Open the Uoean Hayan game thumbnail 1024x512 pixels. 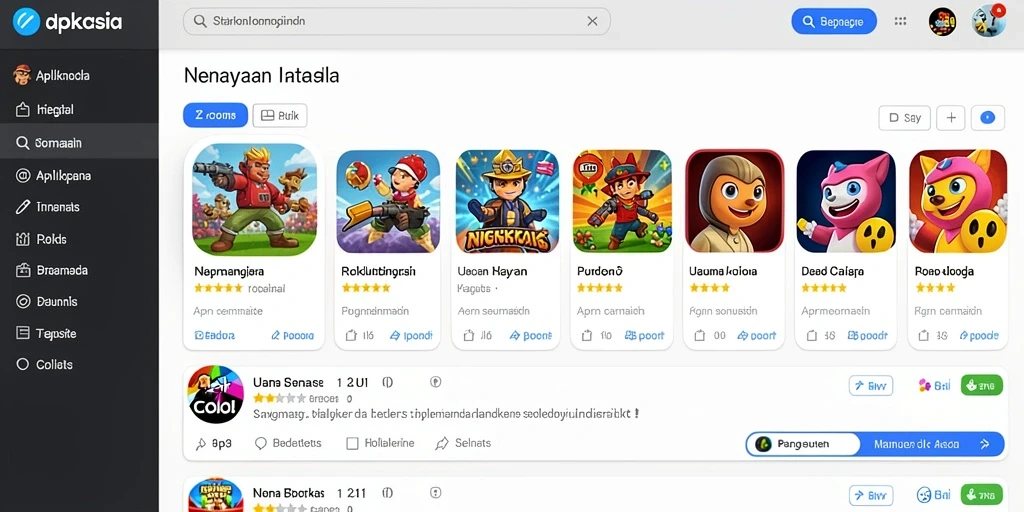coord(507,201)
